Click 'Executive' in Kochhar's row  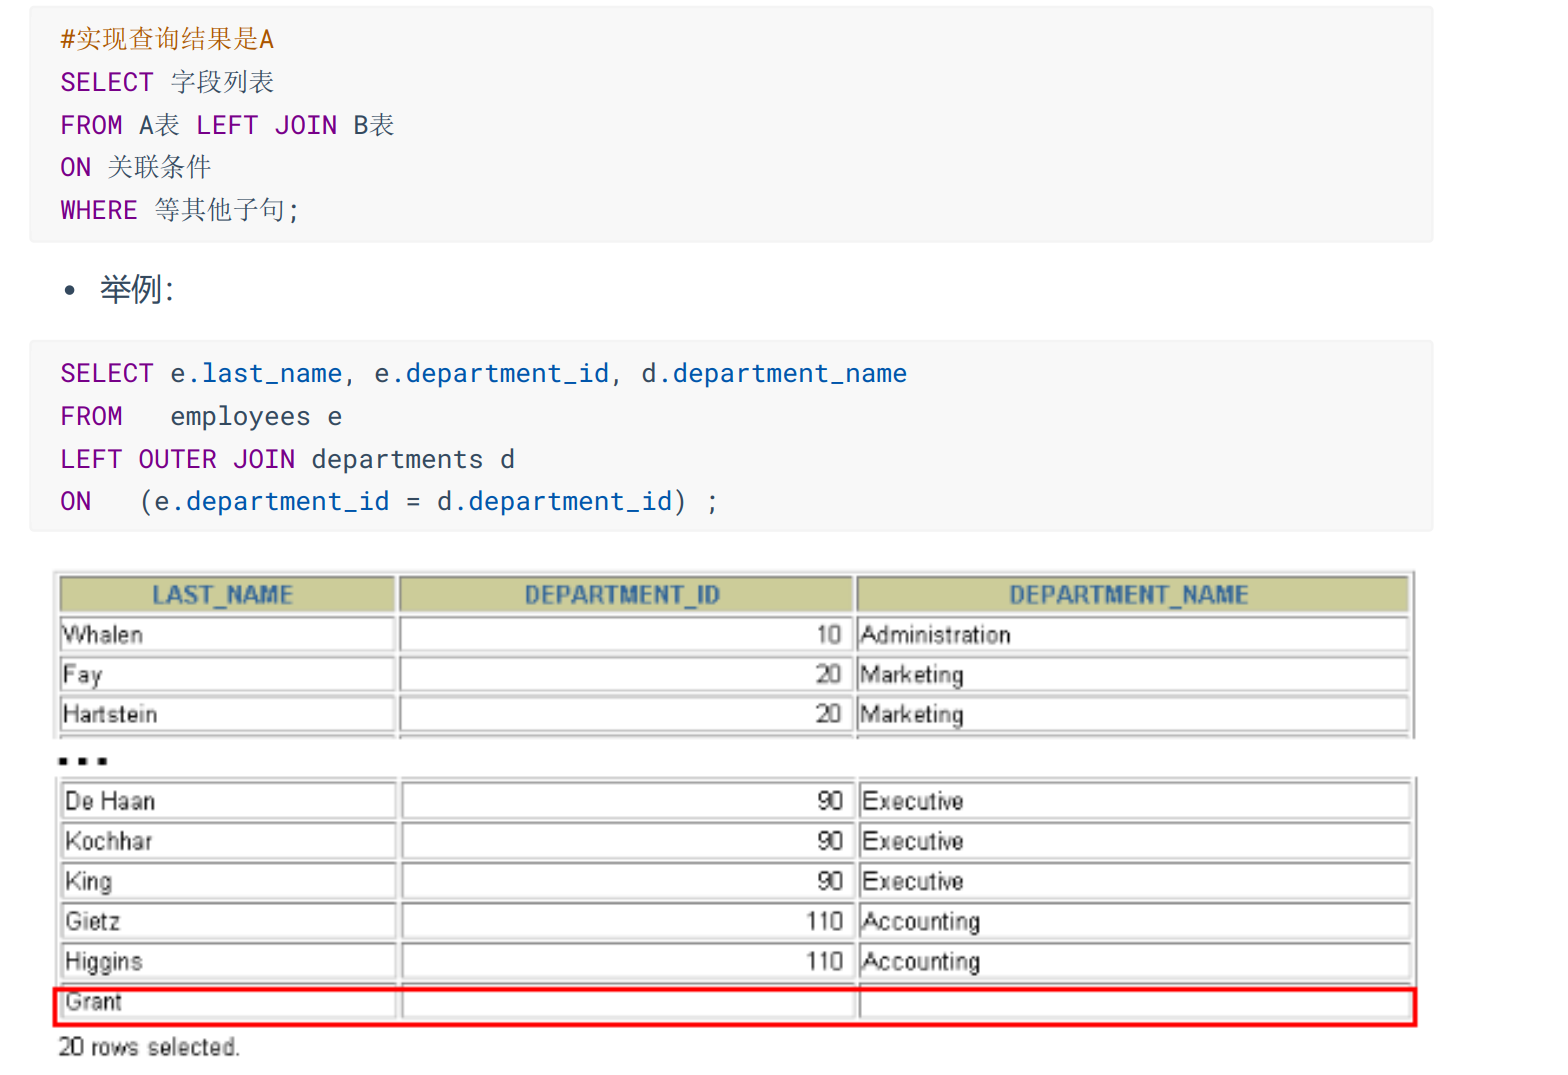913,841
